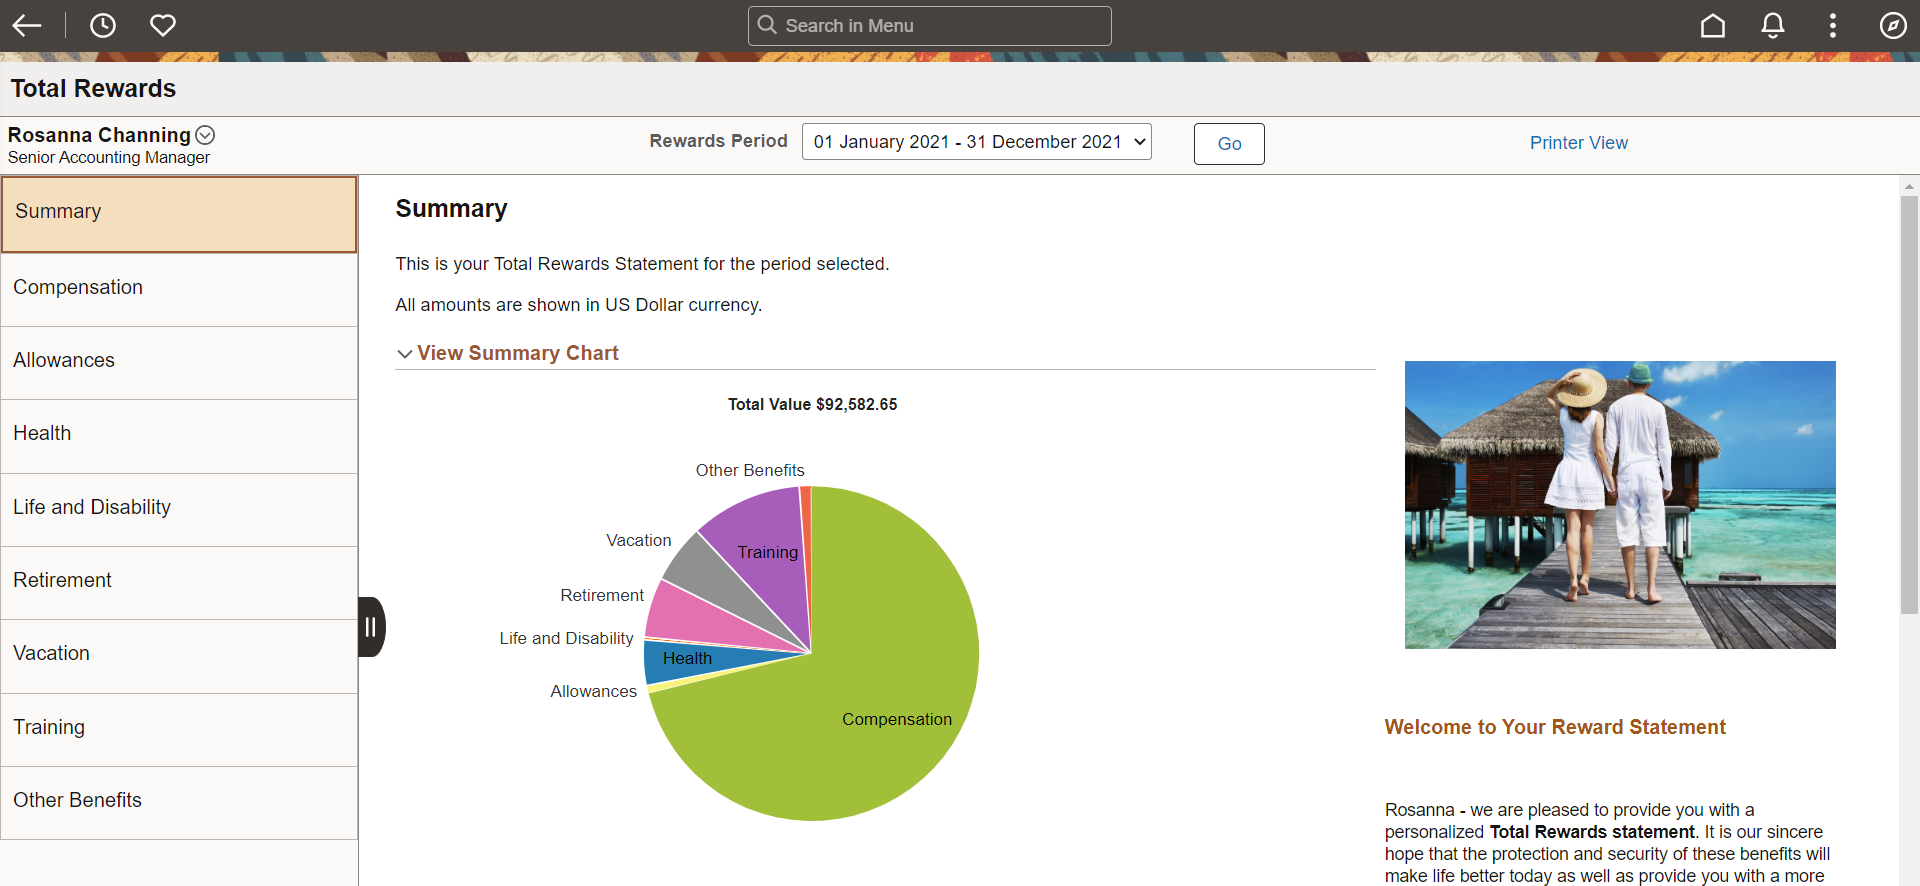Click the magnifier icon in search box
The height and width of the screenshot is (886, 1920).
click(767, 25)
